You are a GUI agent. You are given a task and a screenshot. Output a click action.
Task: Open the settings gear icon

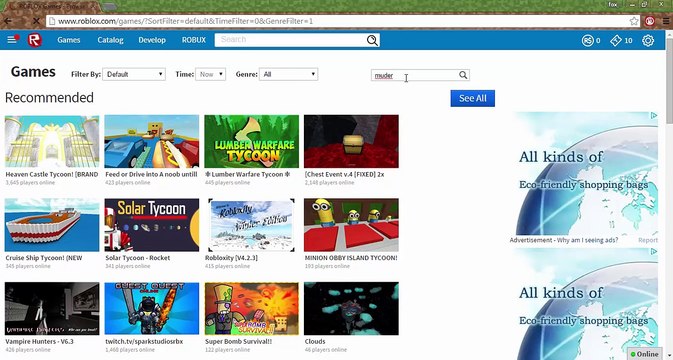click(x=648, y=41)
